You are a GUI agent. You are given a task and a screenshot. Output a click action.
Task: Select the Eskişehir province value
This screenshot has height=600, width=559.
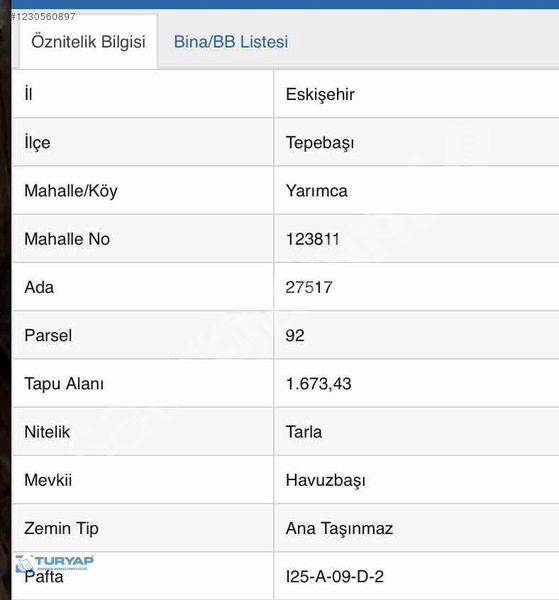(x=320, y=95)
